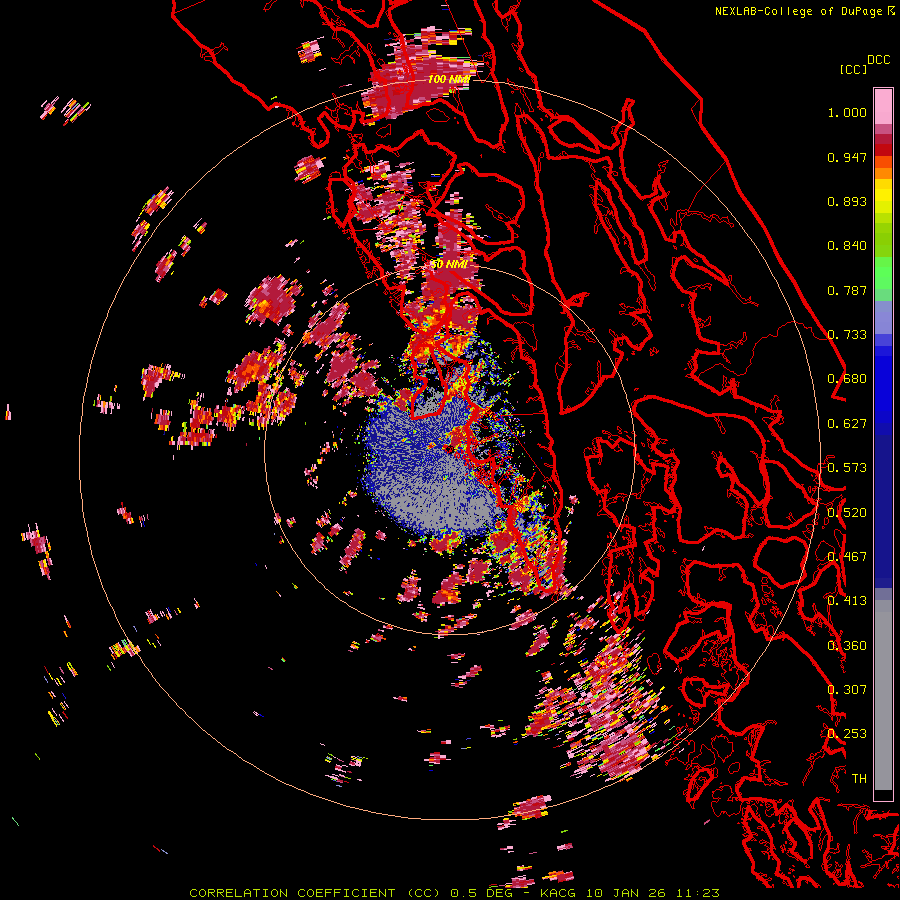Pick the bright green band above 0.787

[x=883, y=271]
